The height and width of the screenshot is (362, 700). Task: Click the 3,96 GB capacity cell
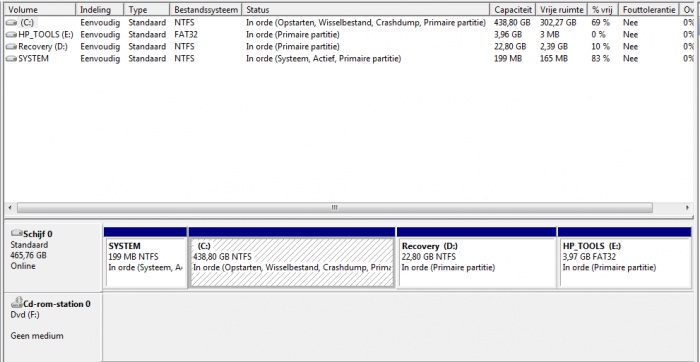(508, 34)
